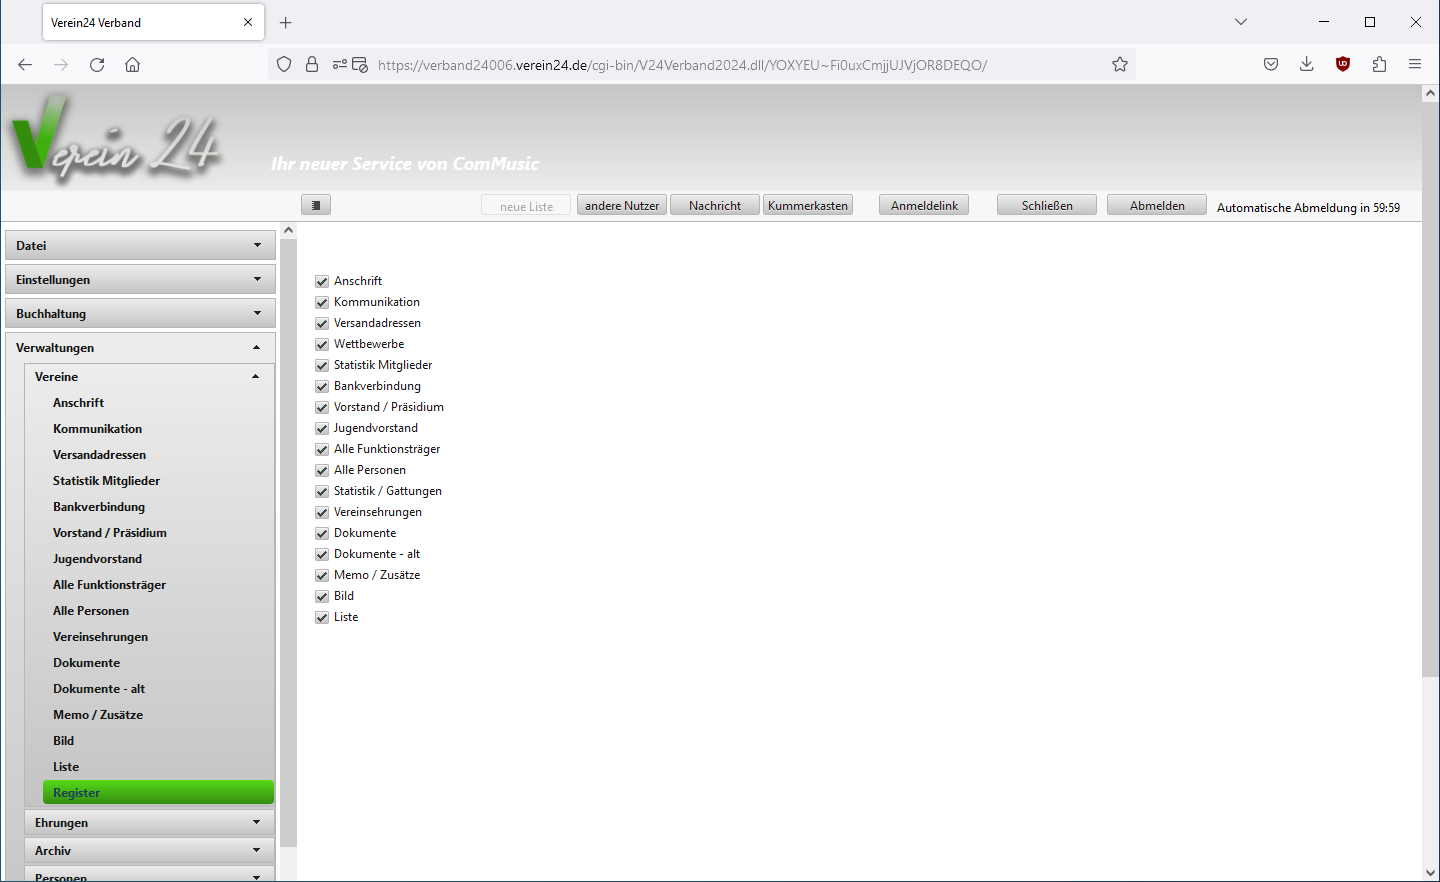
Task: Open the uBlock Origin extension icon
Action: point(1343,65)
